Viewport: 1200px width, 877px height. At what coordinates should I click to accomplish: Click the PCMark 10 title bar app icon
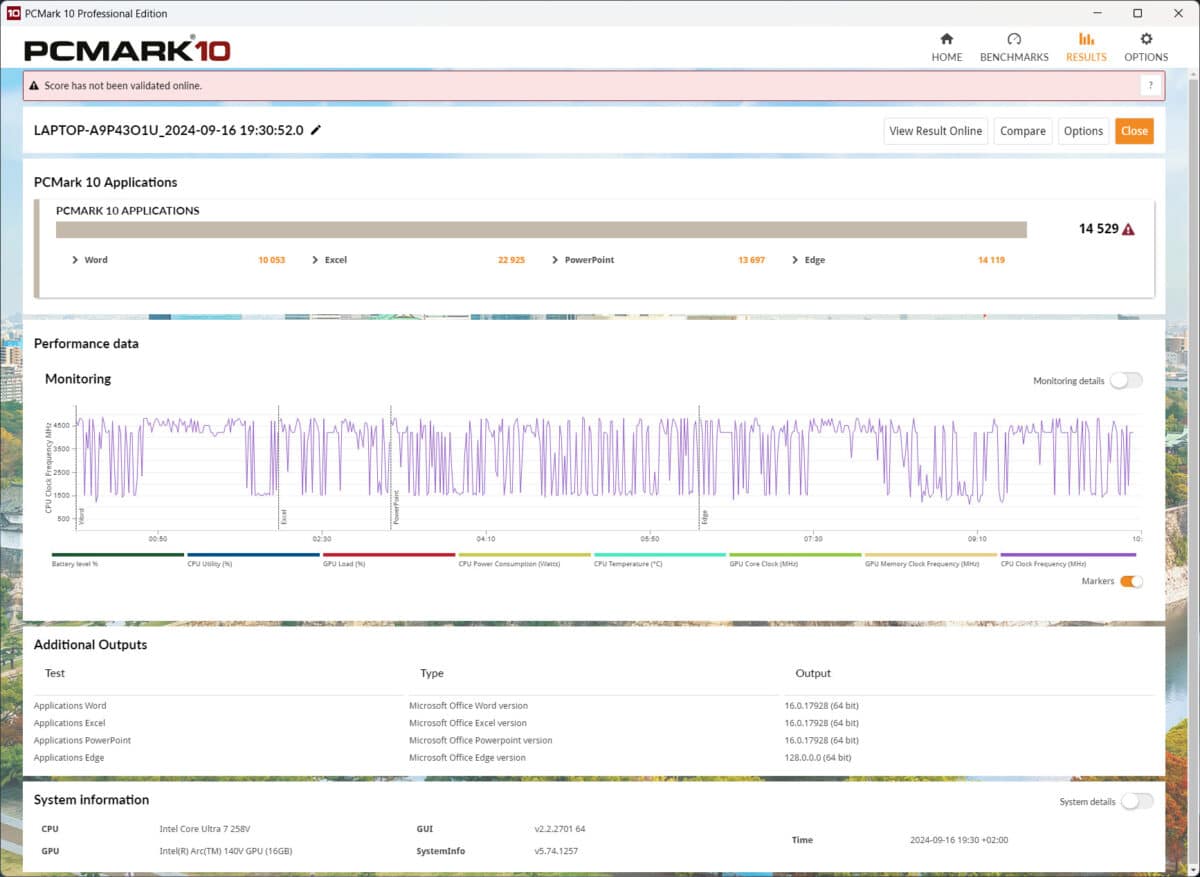pyautogui.click(x=13, y=13)
